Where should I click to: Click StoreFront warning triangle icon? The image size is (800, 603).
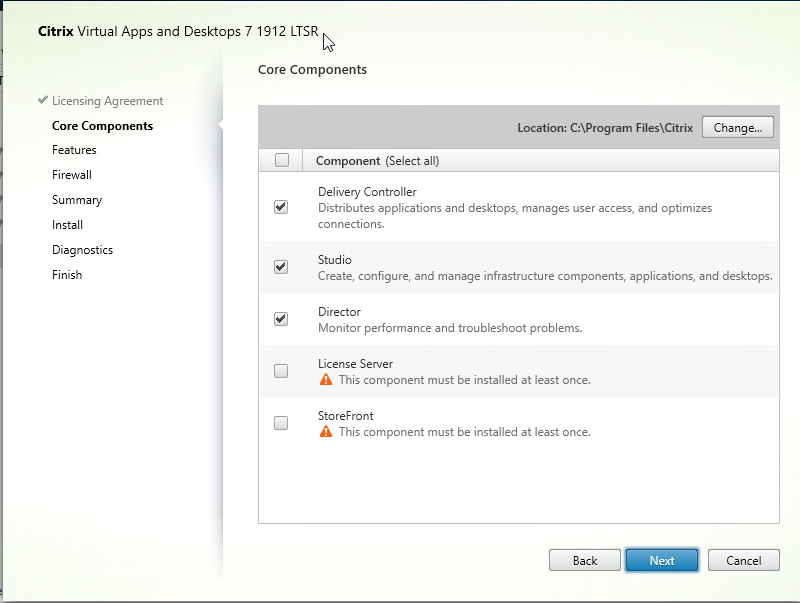326,432
